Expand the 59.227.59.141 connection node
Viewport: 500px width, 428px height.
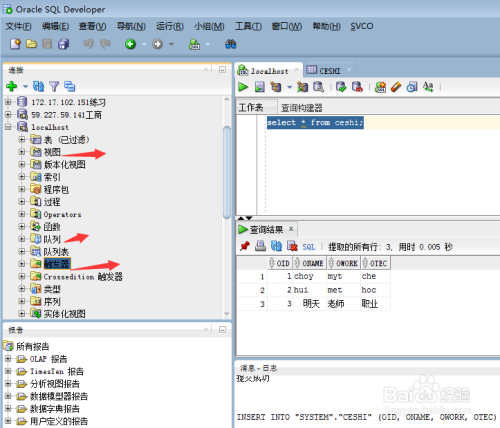[x=8, y=115]
